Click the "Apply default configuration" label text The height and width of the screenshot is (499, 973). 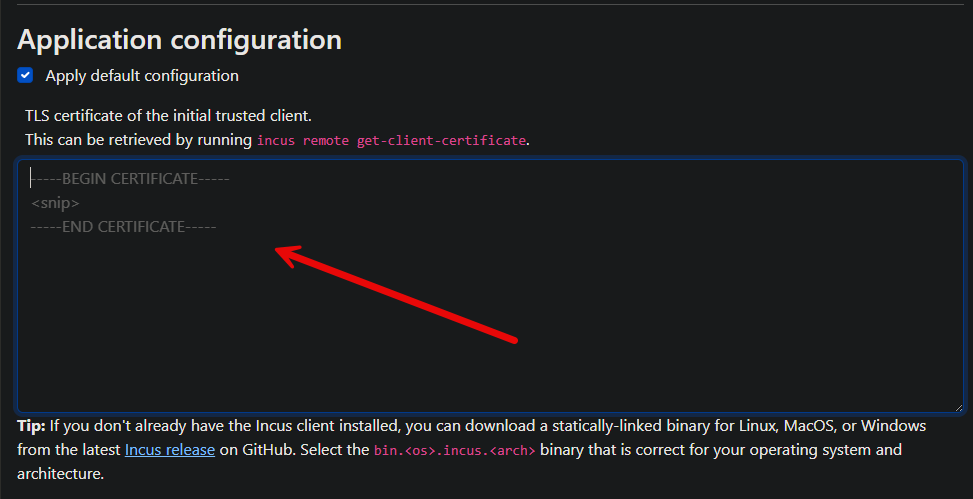[142, 76]
